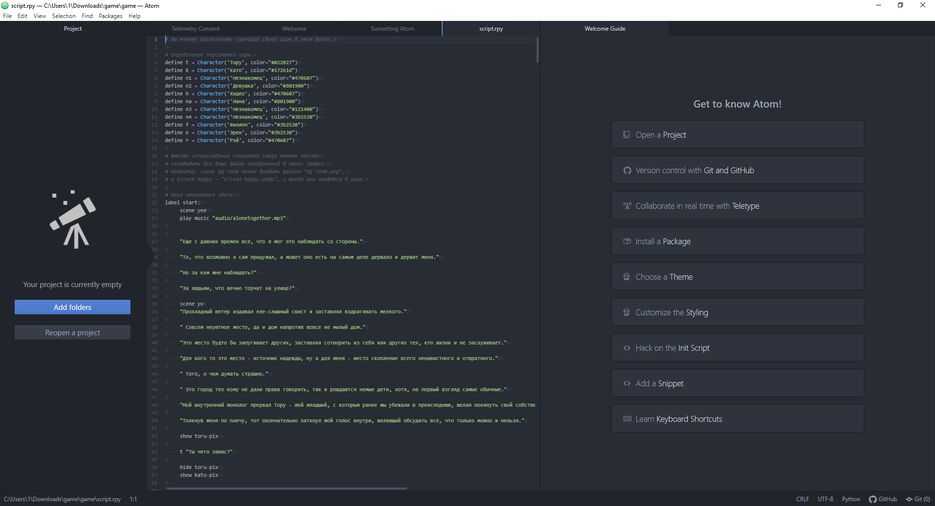Select the Welcome Guide tab

click(x=605, y=29)
